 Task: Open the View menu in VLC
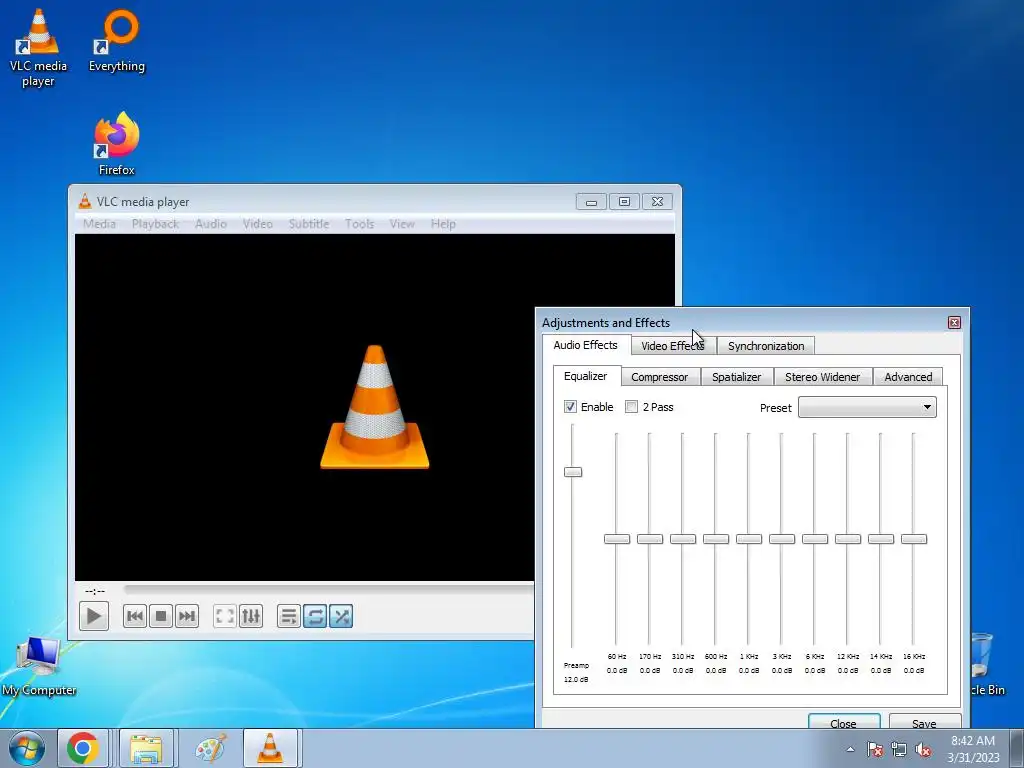point(402,224)
